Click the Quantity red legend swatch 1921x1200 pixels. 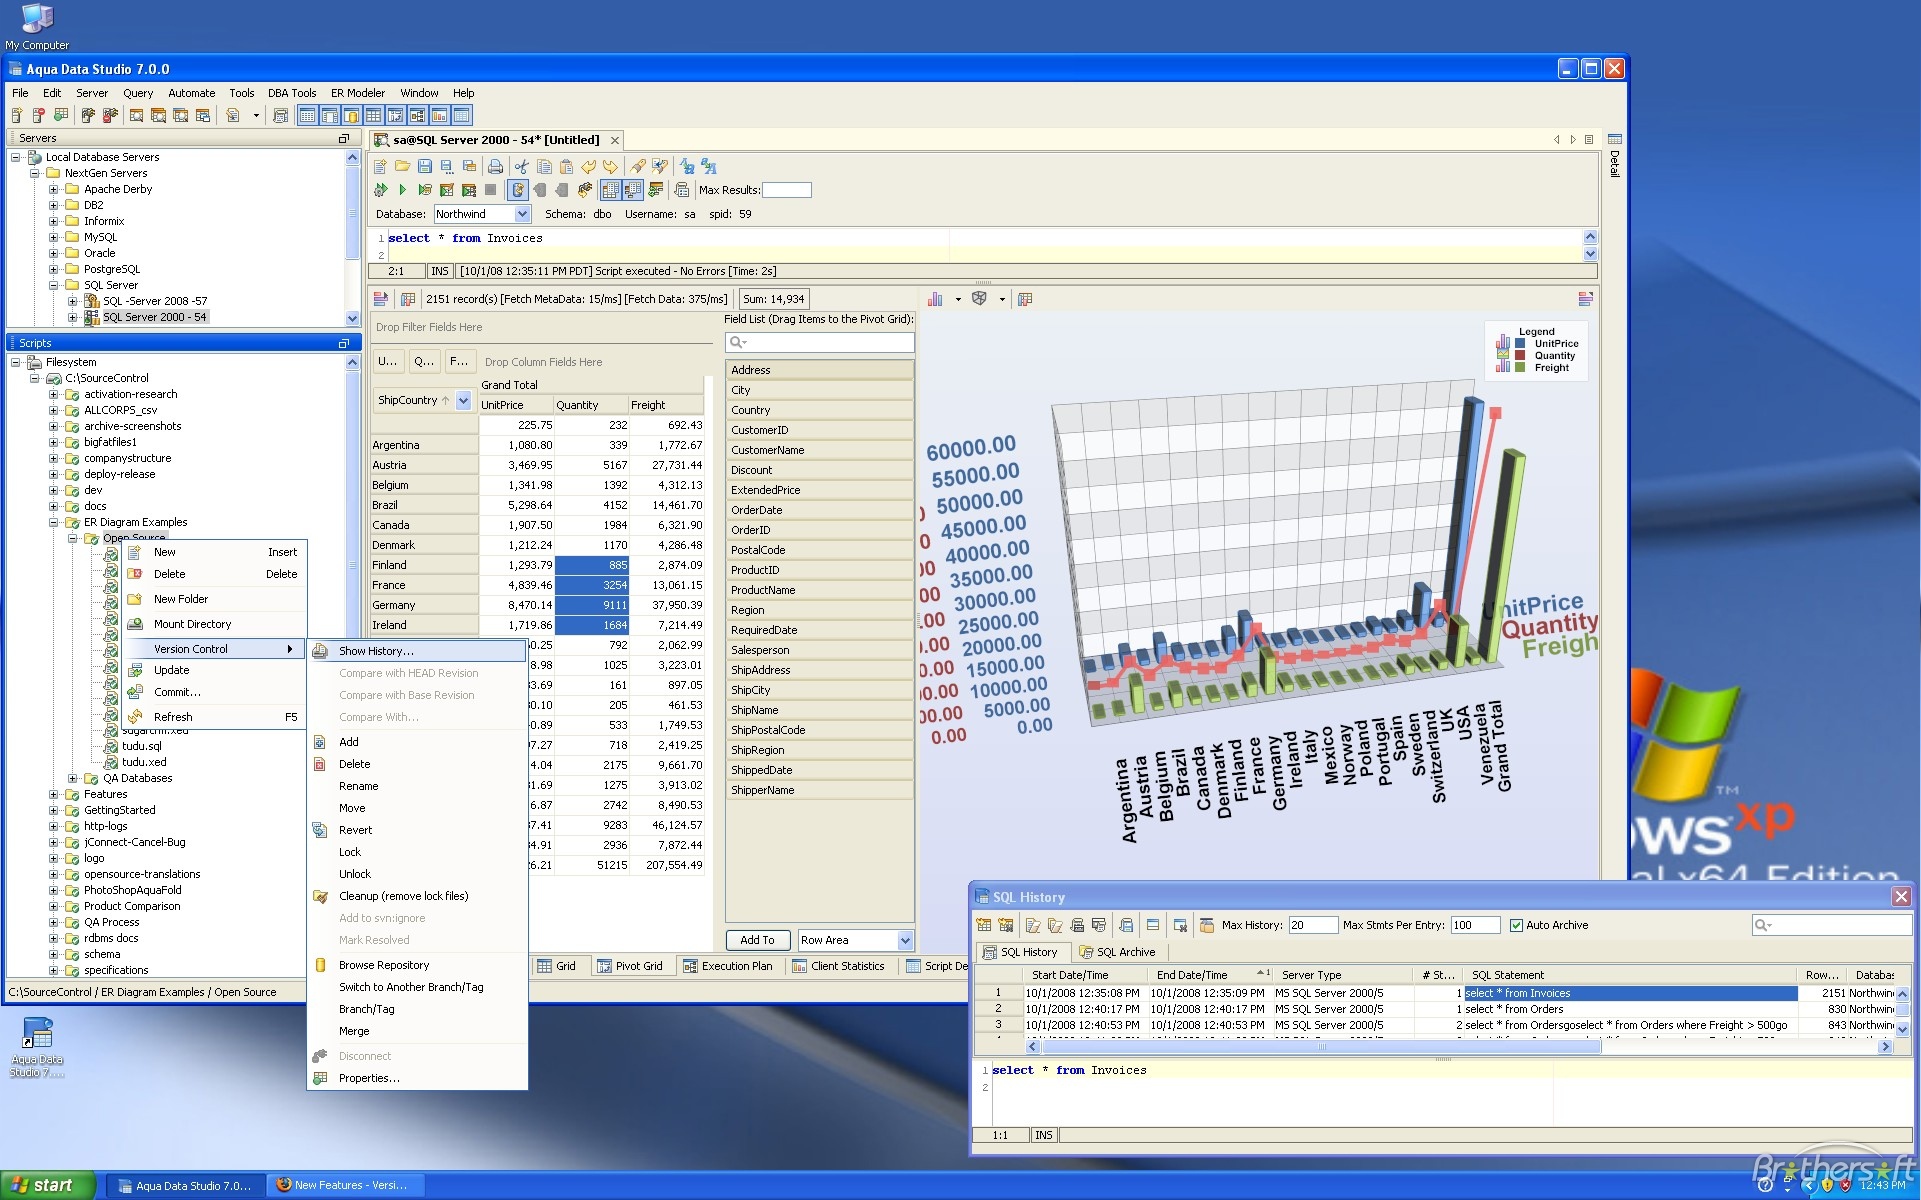pos(1521,355)
